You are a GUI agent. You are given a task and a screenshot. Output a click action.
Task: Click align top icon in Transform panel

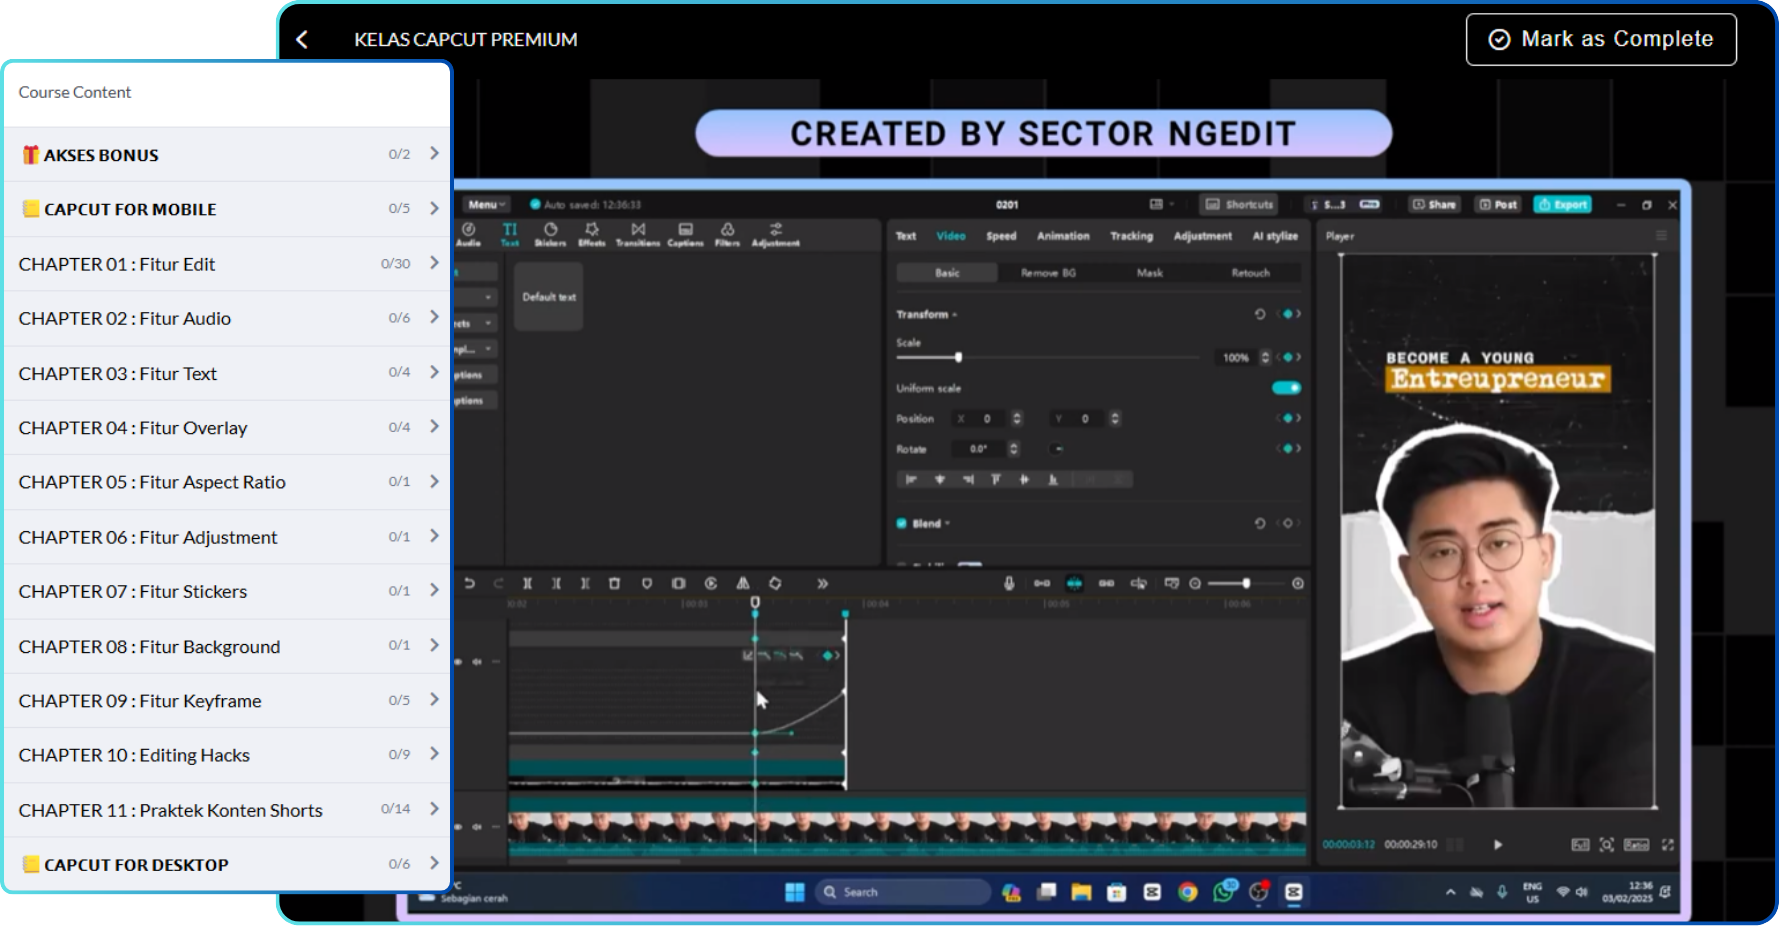996,480
